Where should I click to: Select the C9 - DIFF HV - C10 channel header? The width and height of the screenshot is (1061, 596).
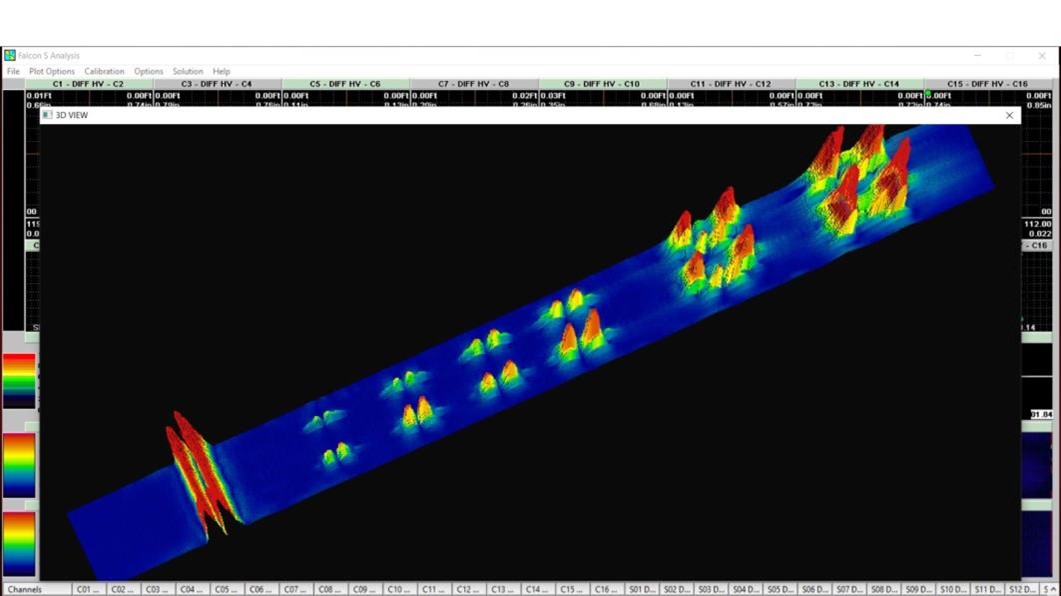602,84
